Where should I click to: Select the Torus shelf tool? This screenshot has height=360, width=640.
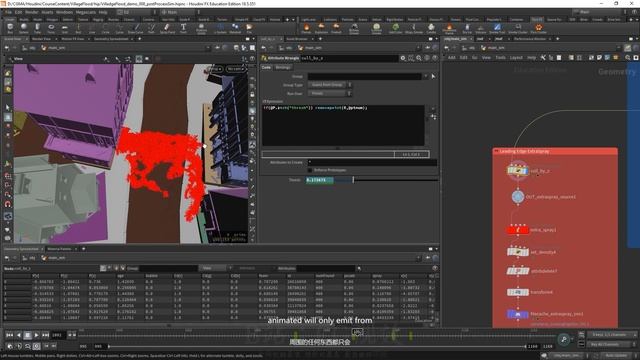(51, 28)
